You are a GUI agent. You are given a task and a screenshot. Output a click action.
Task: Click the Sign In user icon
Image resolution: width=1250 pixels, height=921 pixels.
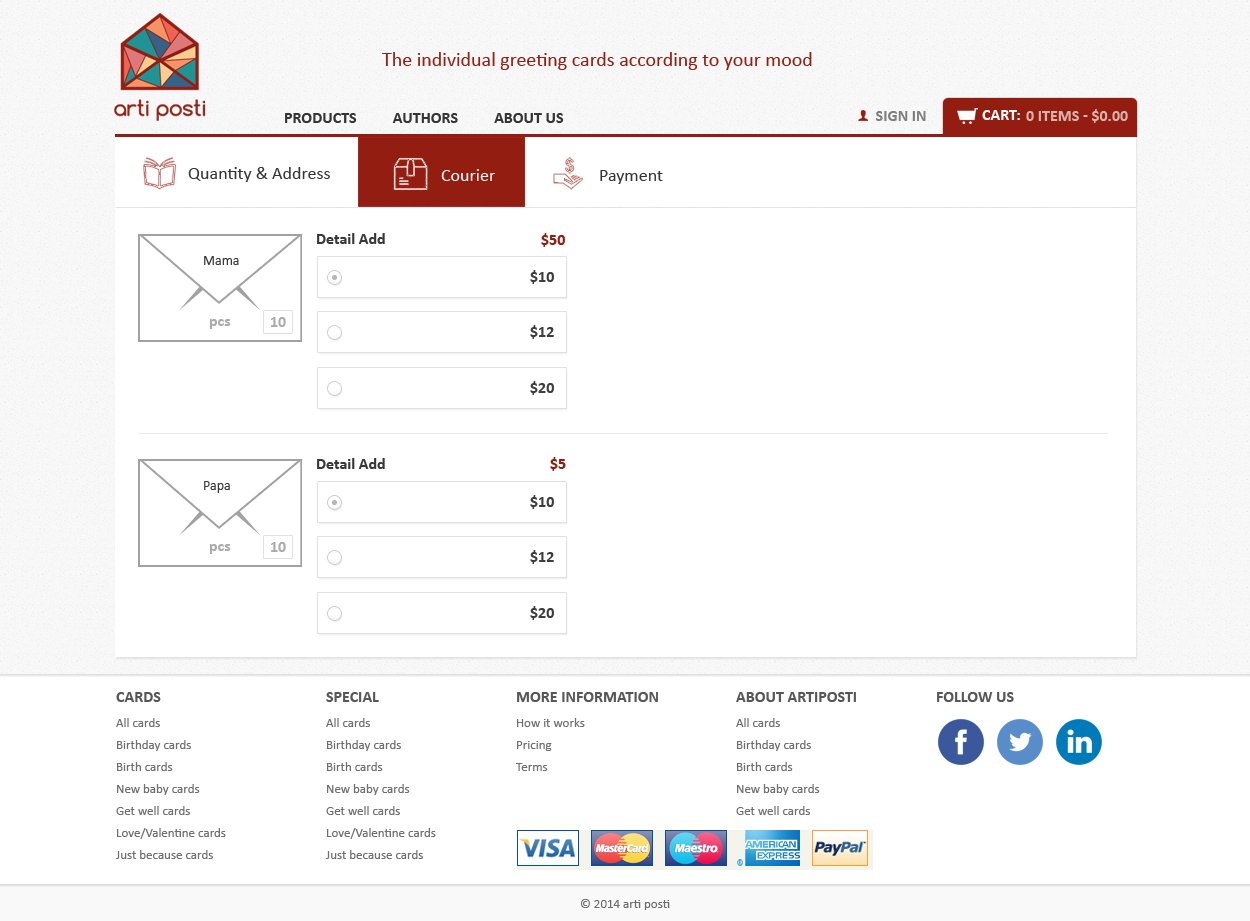pos(863,116)
